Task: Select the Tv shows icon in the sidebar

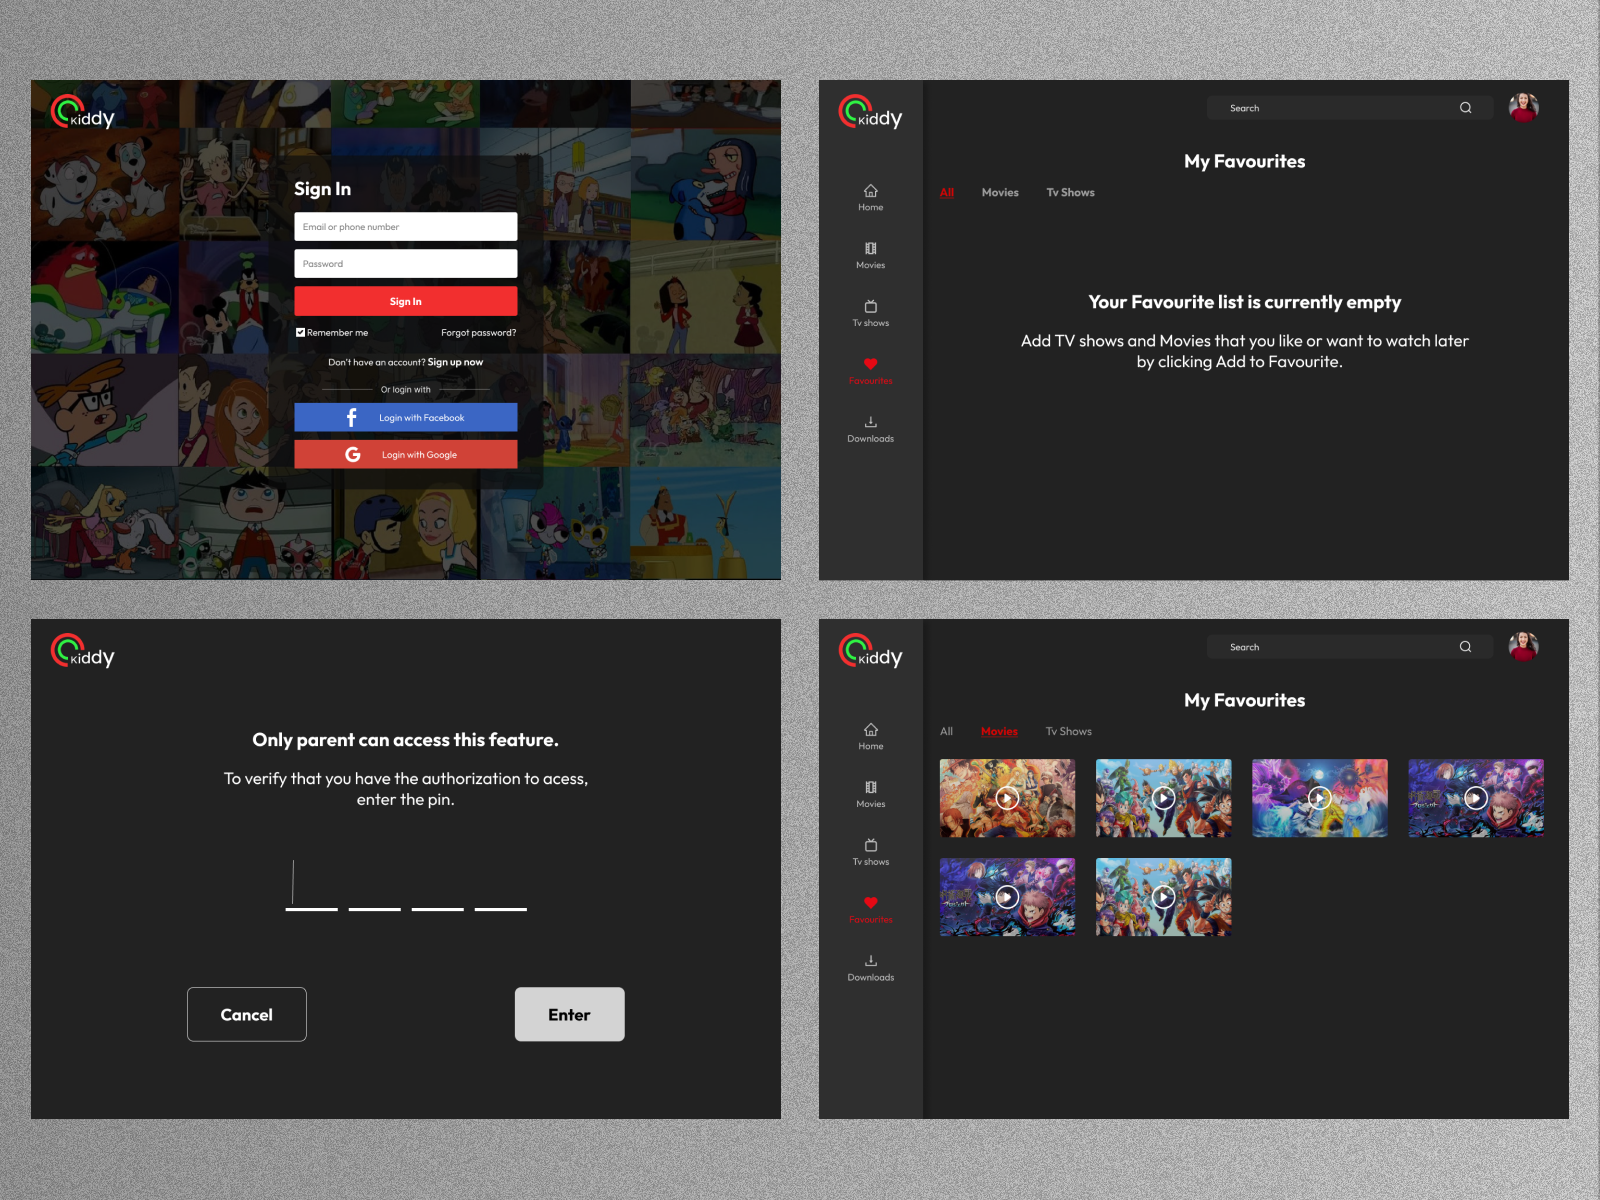Action: click(870, 307)
